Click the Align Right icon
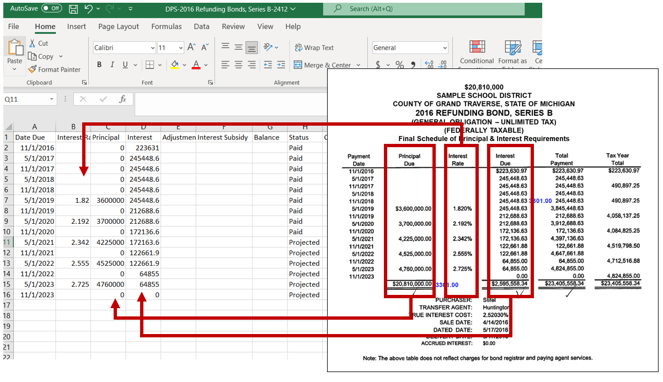This screenshot has width=663, height=382. [252, 65]
